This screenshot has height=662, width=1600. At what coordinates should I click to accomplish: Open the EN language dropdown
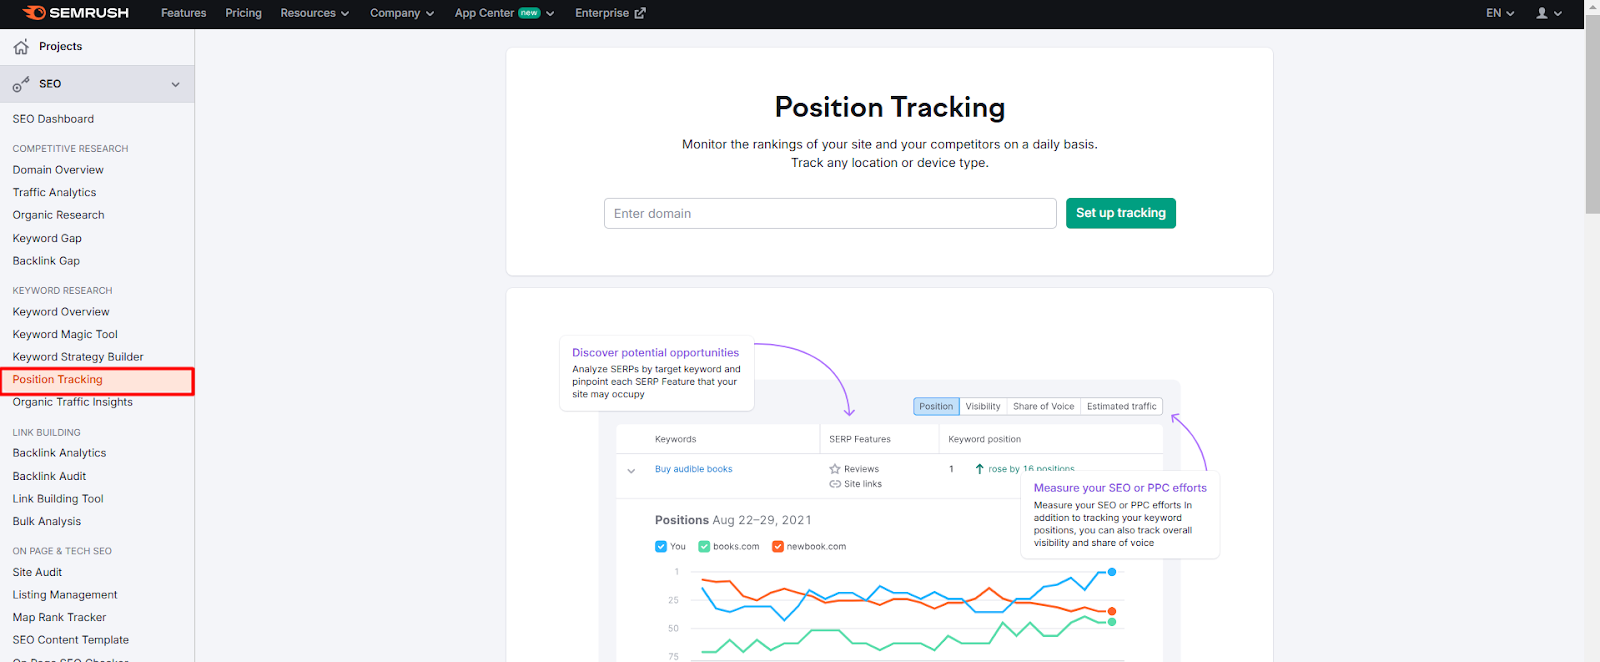1500,13
